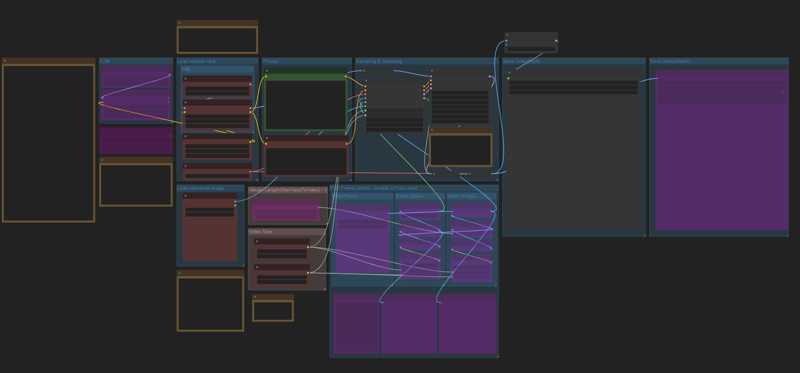Collapse the node in Load reference image group

pyautogui.click(x=186, y=195)
